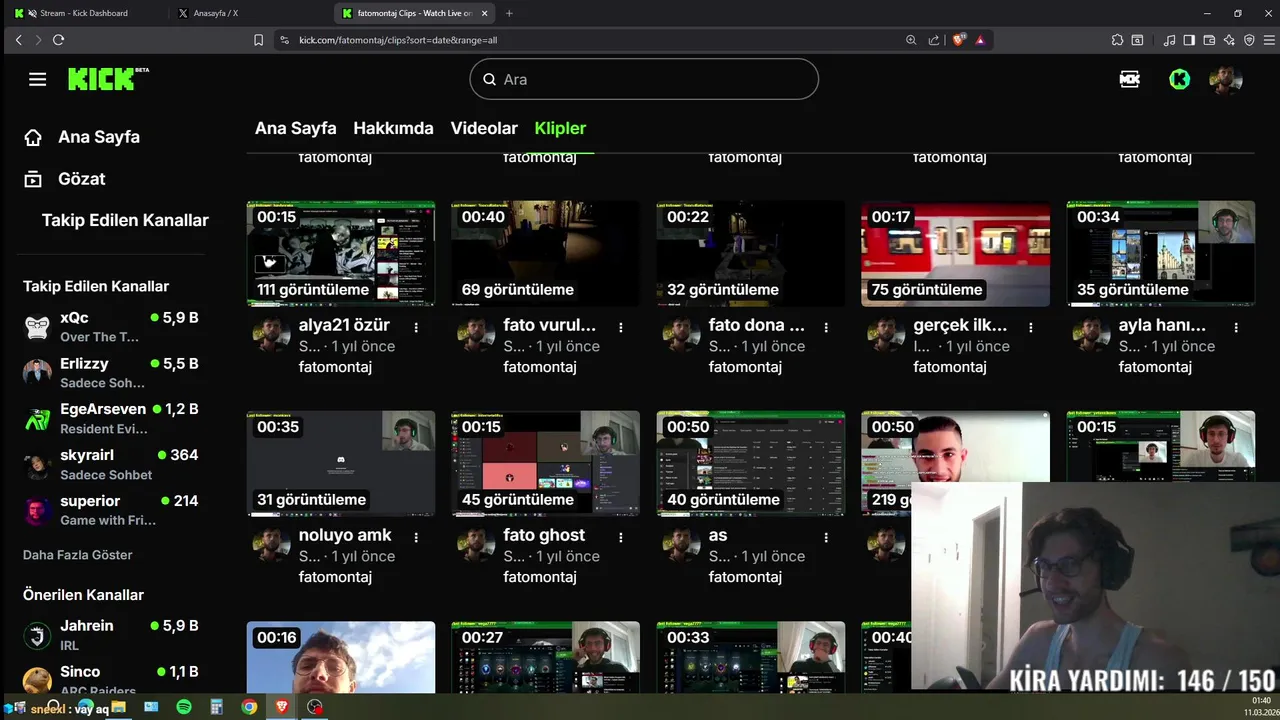Image resolution: width=1280 pixels, height=720 pixels.
Task: Click the browser address bar URL
Action: (398, 40)
